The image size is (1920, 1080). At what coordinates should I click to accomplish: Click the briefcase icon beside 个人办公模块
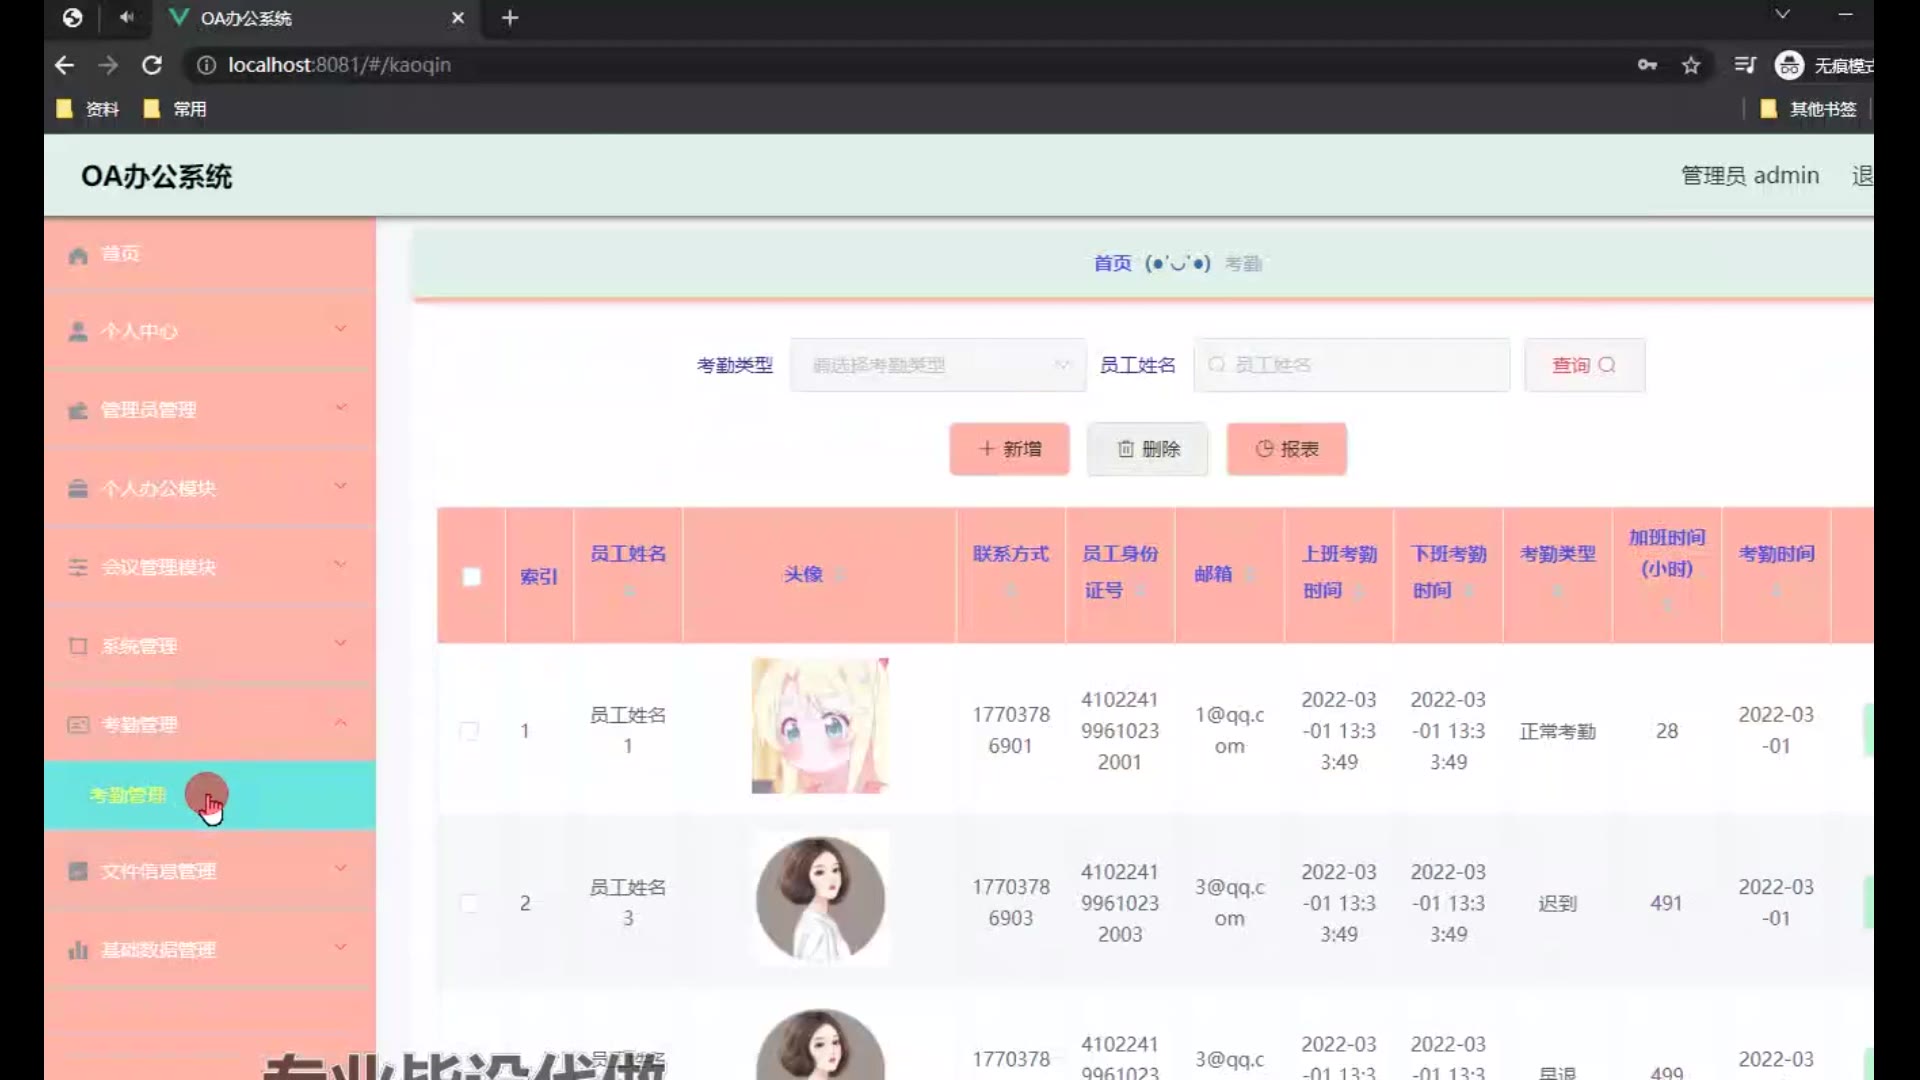click(x=78, y=489)
